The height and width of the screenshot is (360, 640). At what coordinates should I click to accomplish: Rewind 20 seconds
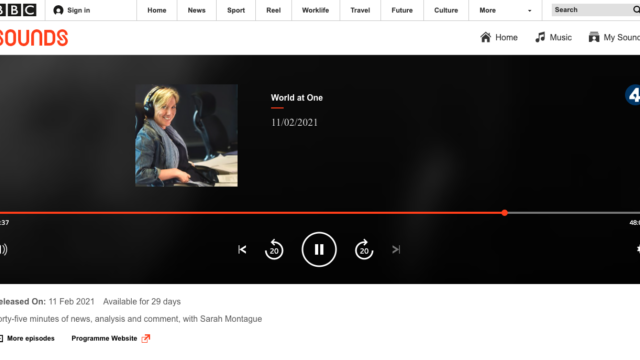[x=274, y=249]
